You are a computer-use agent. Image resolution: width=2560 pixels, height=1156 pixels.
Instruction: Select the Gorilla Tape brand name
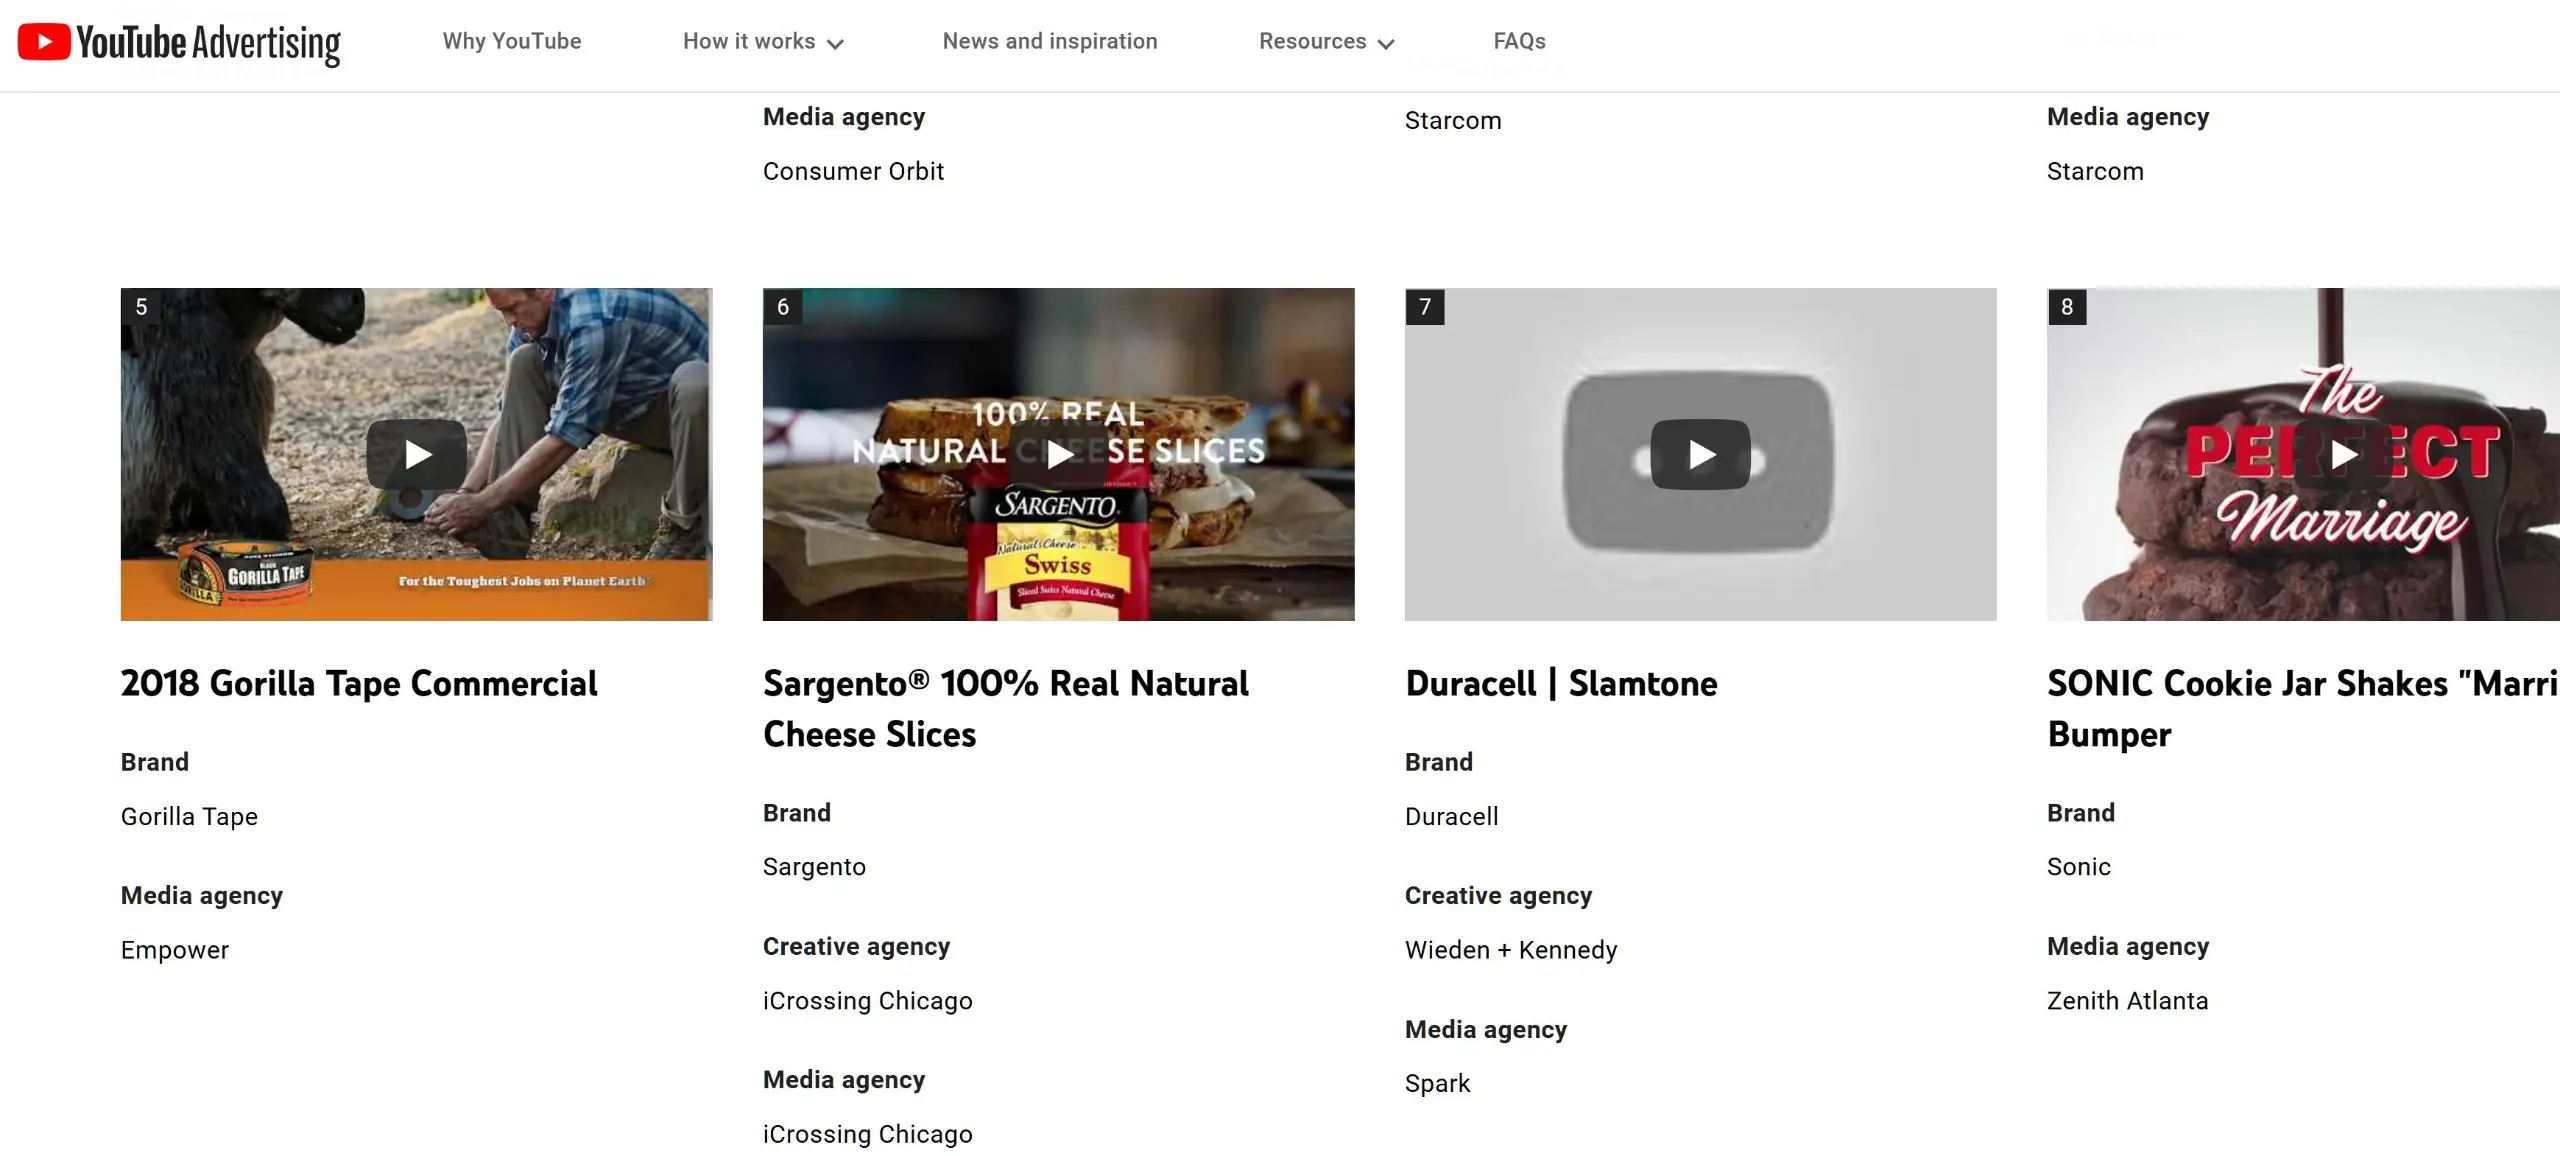tap(189, 817)
